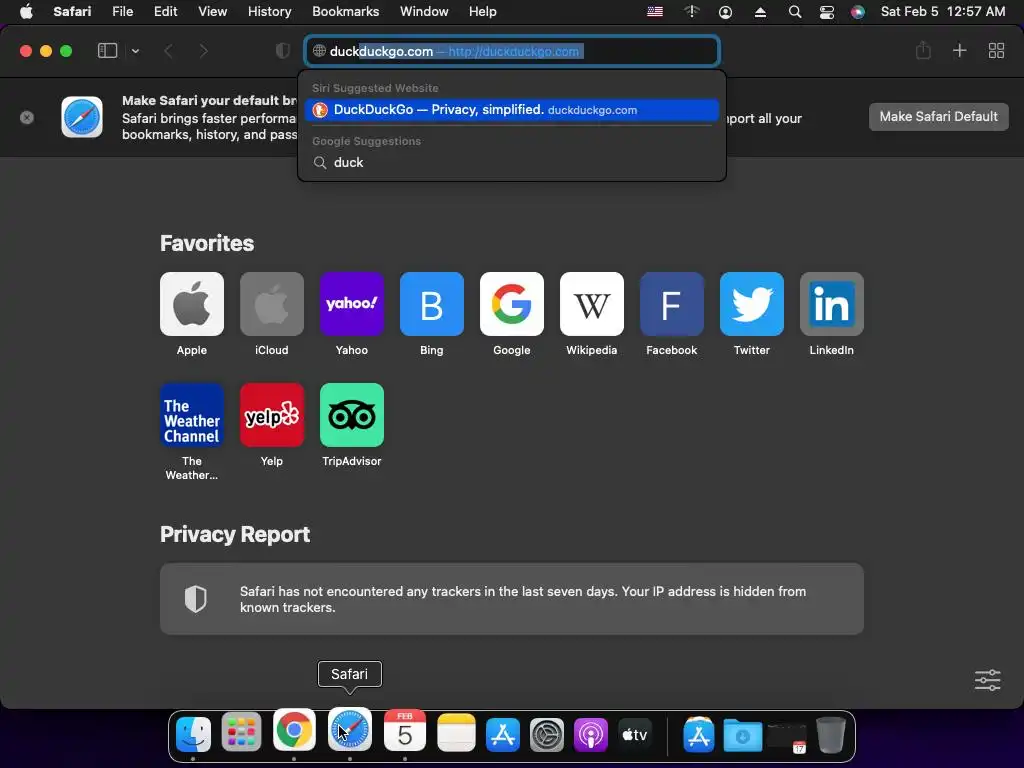Open a new tab with plus icon

(x=959, y=50)
